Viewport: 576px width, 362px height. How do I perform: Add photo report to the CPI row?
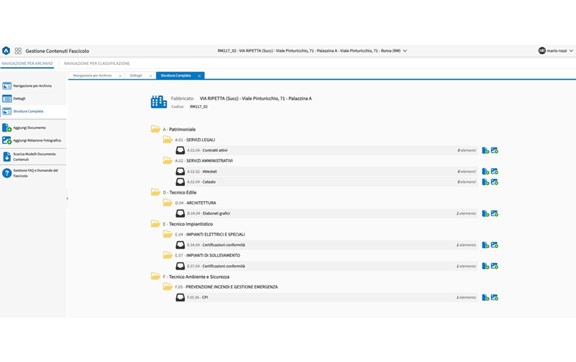click(494, 297)
